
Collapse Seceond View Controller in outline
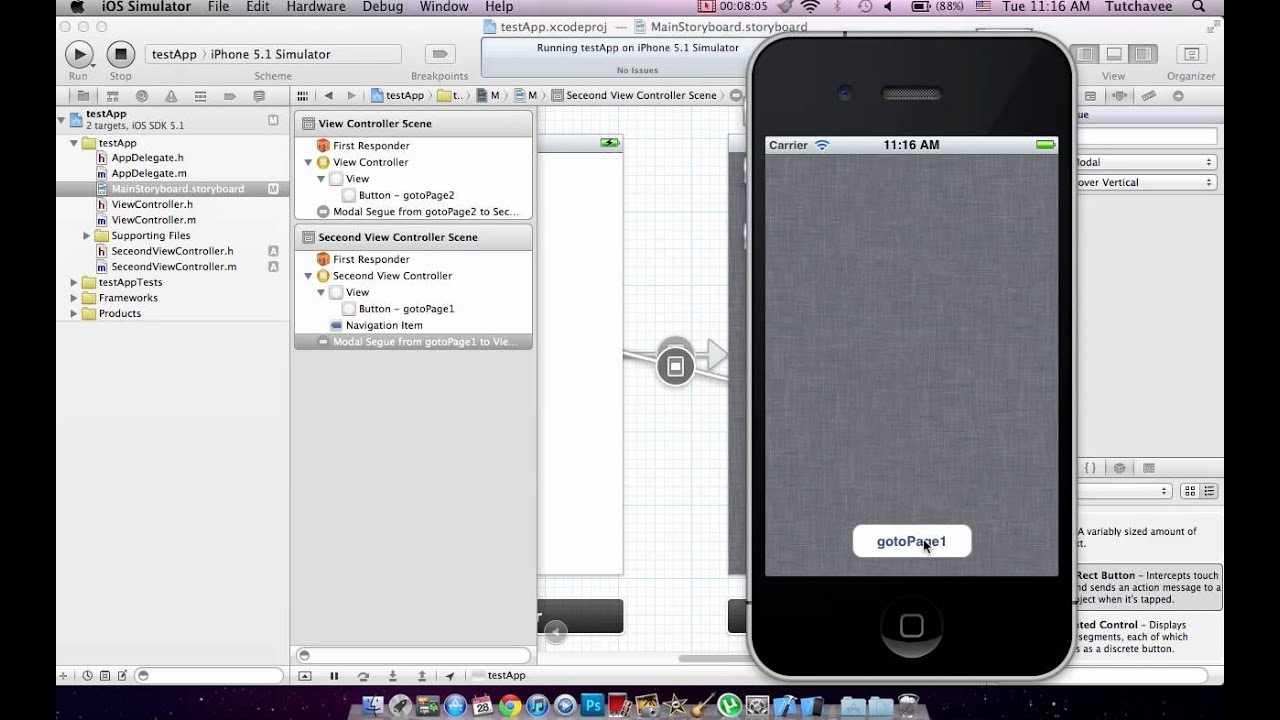(309, 276)
